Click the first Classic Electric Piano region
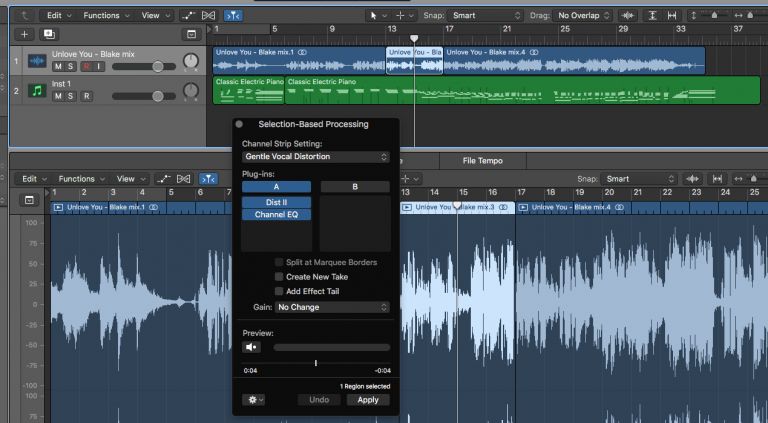The image size is (768, 423). coord(249,90)
